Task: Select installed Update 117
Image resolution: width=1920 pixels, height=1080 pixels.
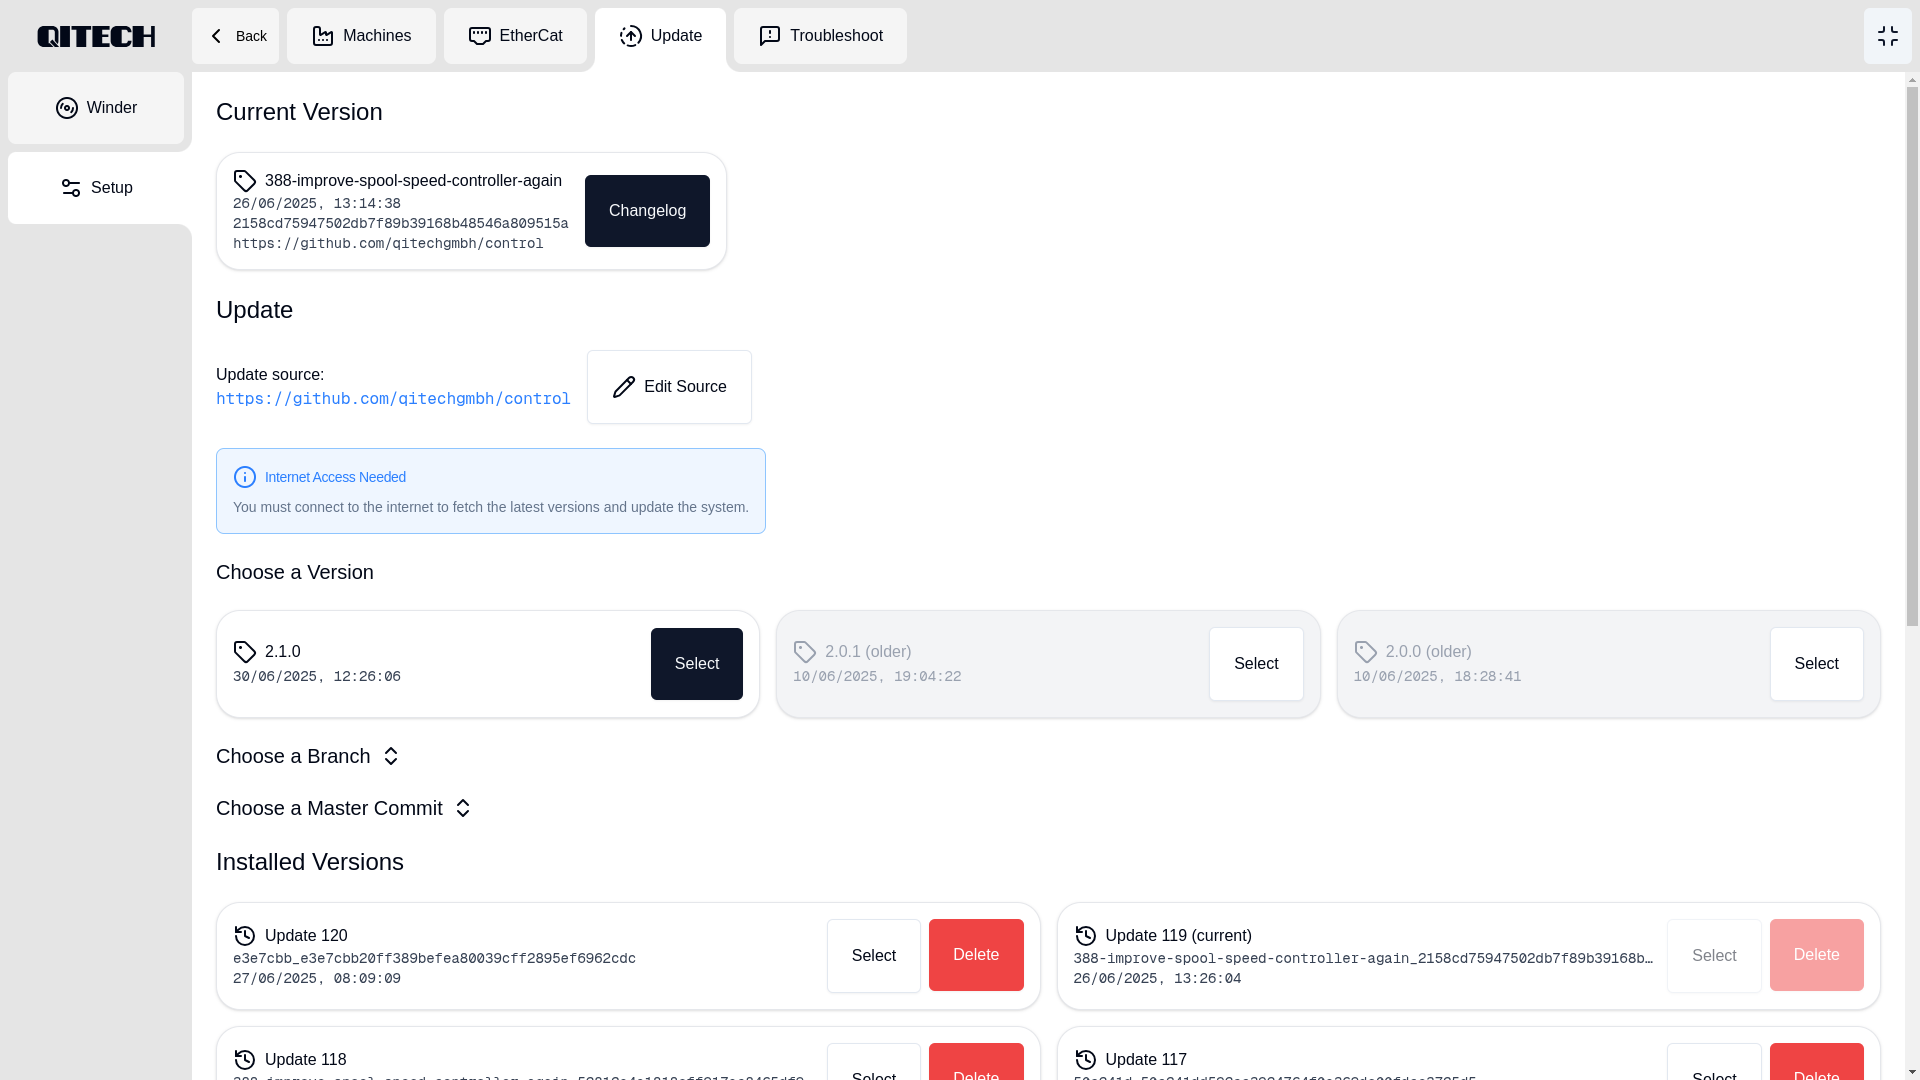Action: (x=1714, y=1062)
